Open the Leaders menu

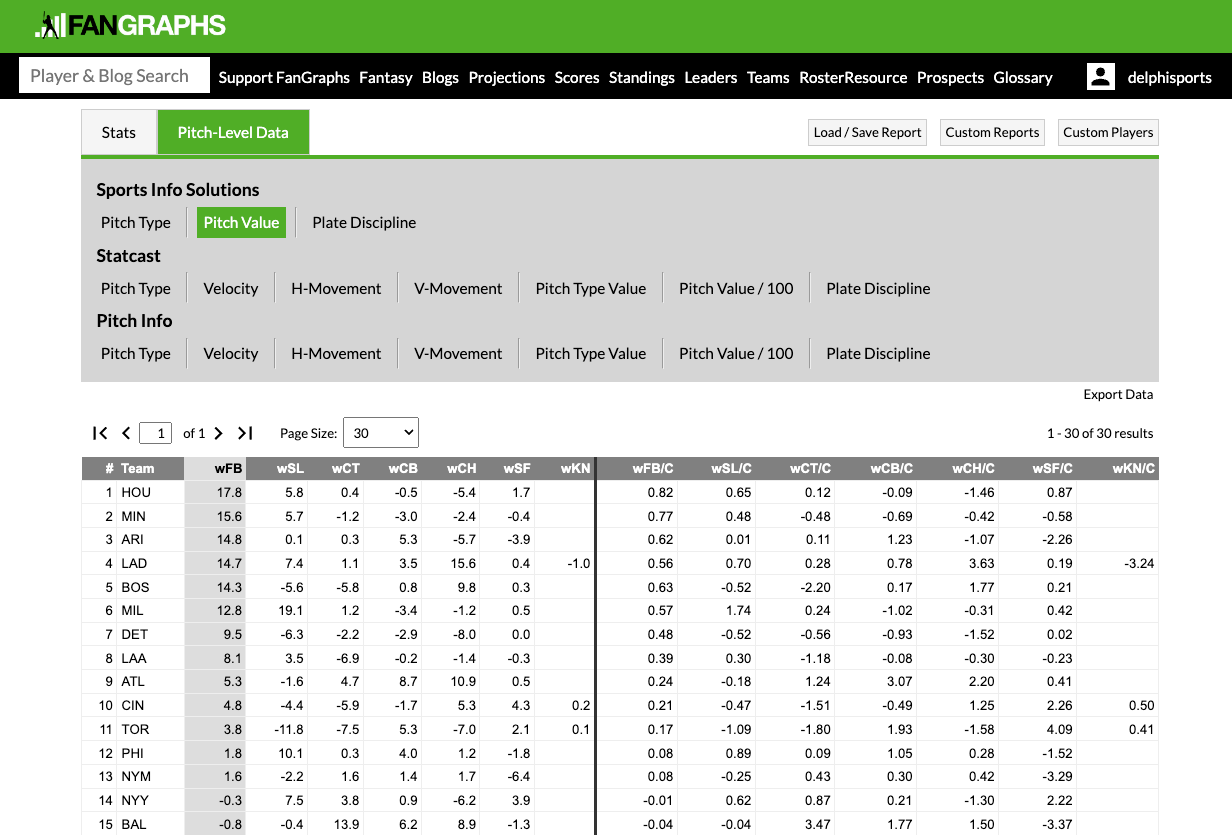tap(711, 77)
